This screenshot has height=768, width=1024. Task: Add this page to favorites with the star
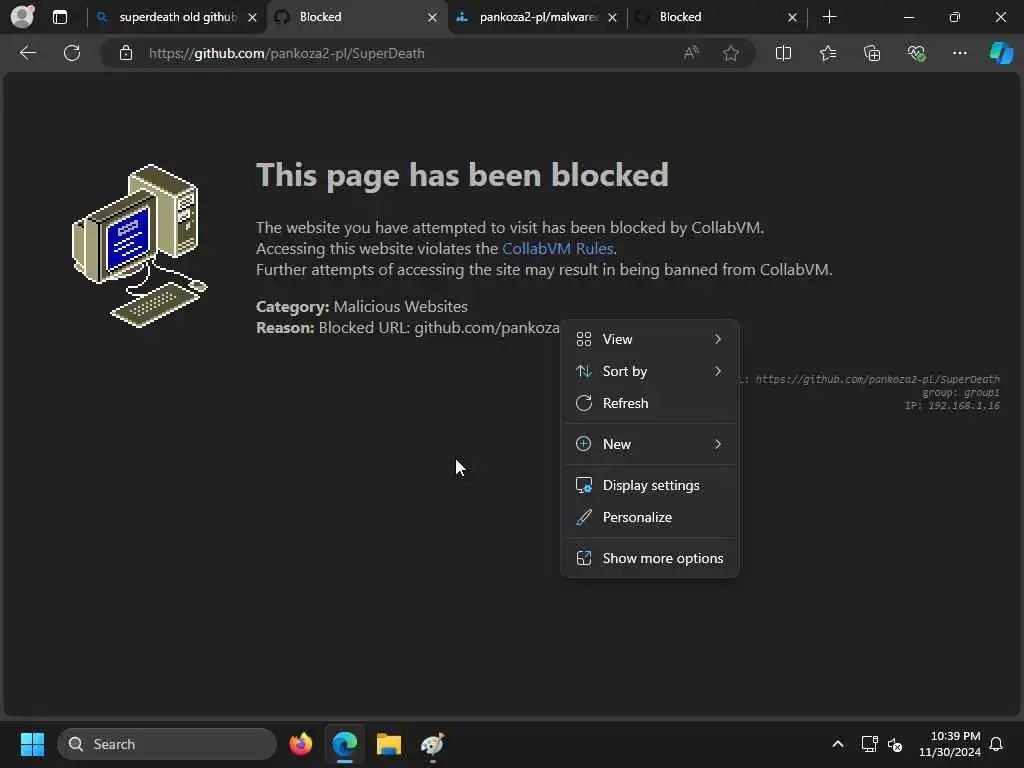pyautogui.click(x=730, y=53)
